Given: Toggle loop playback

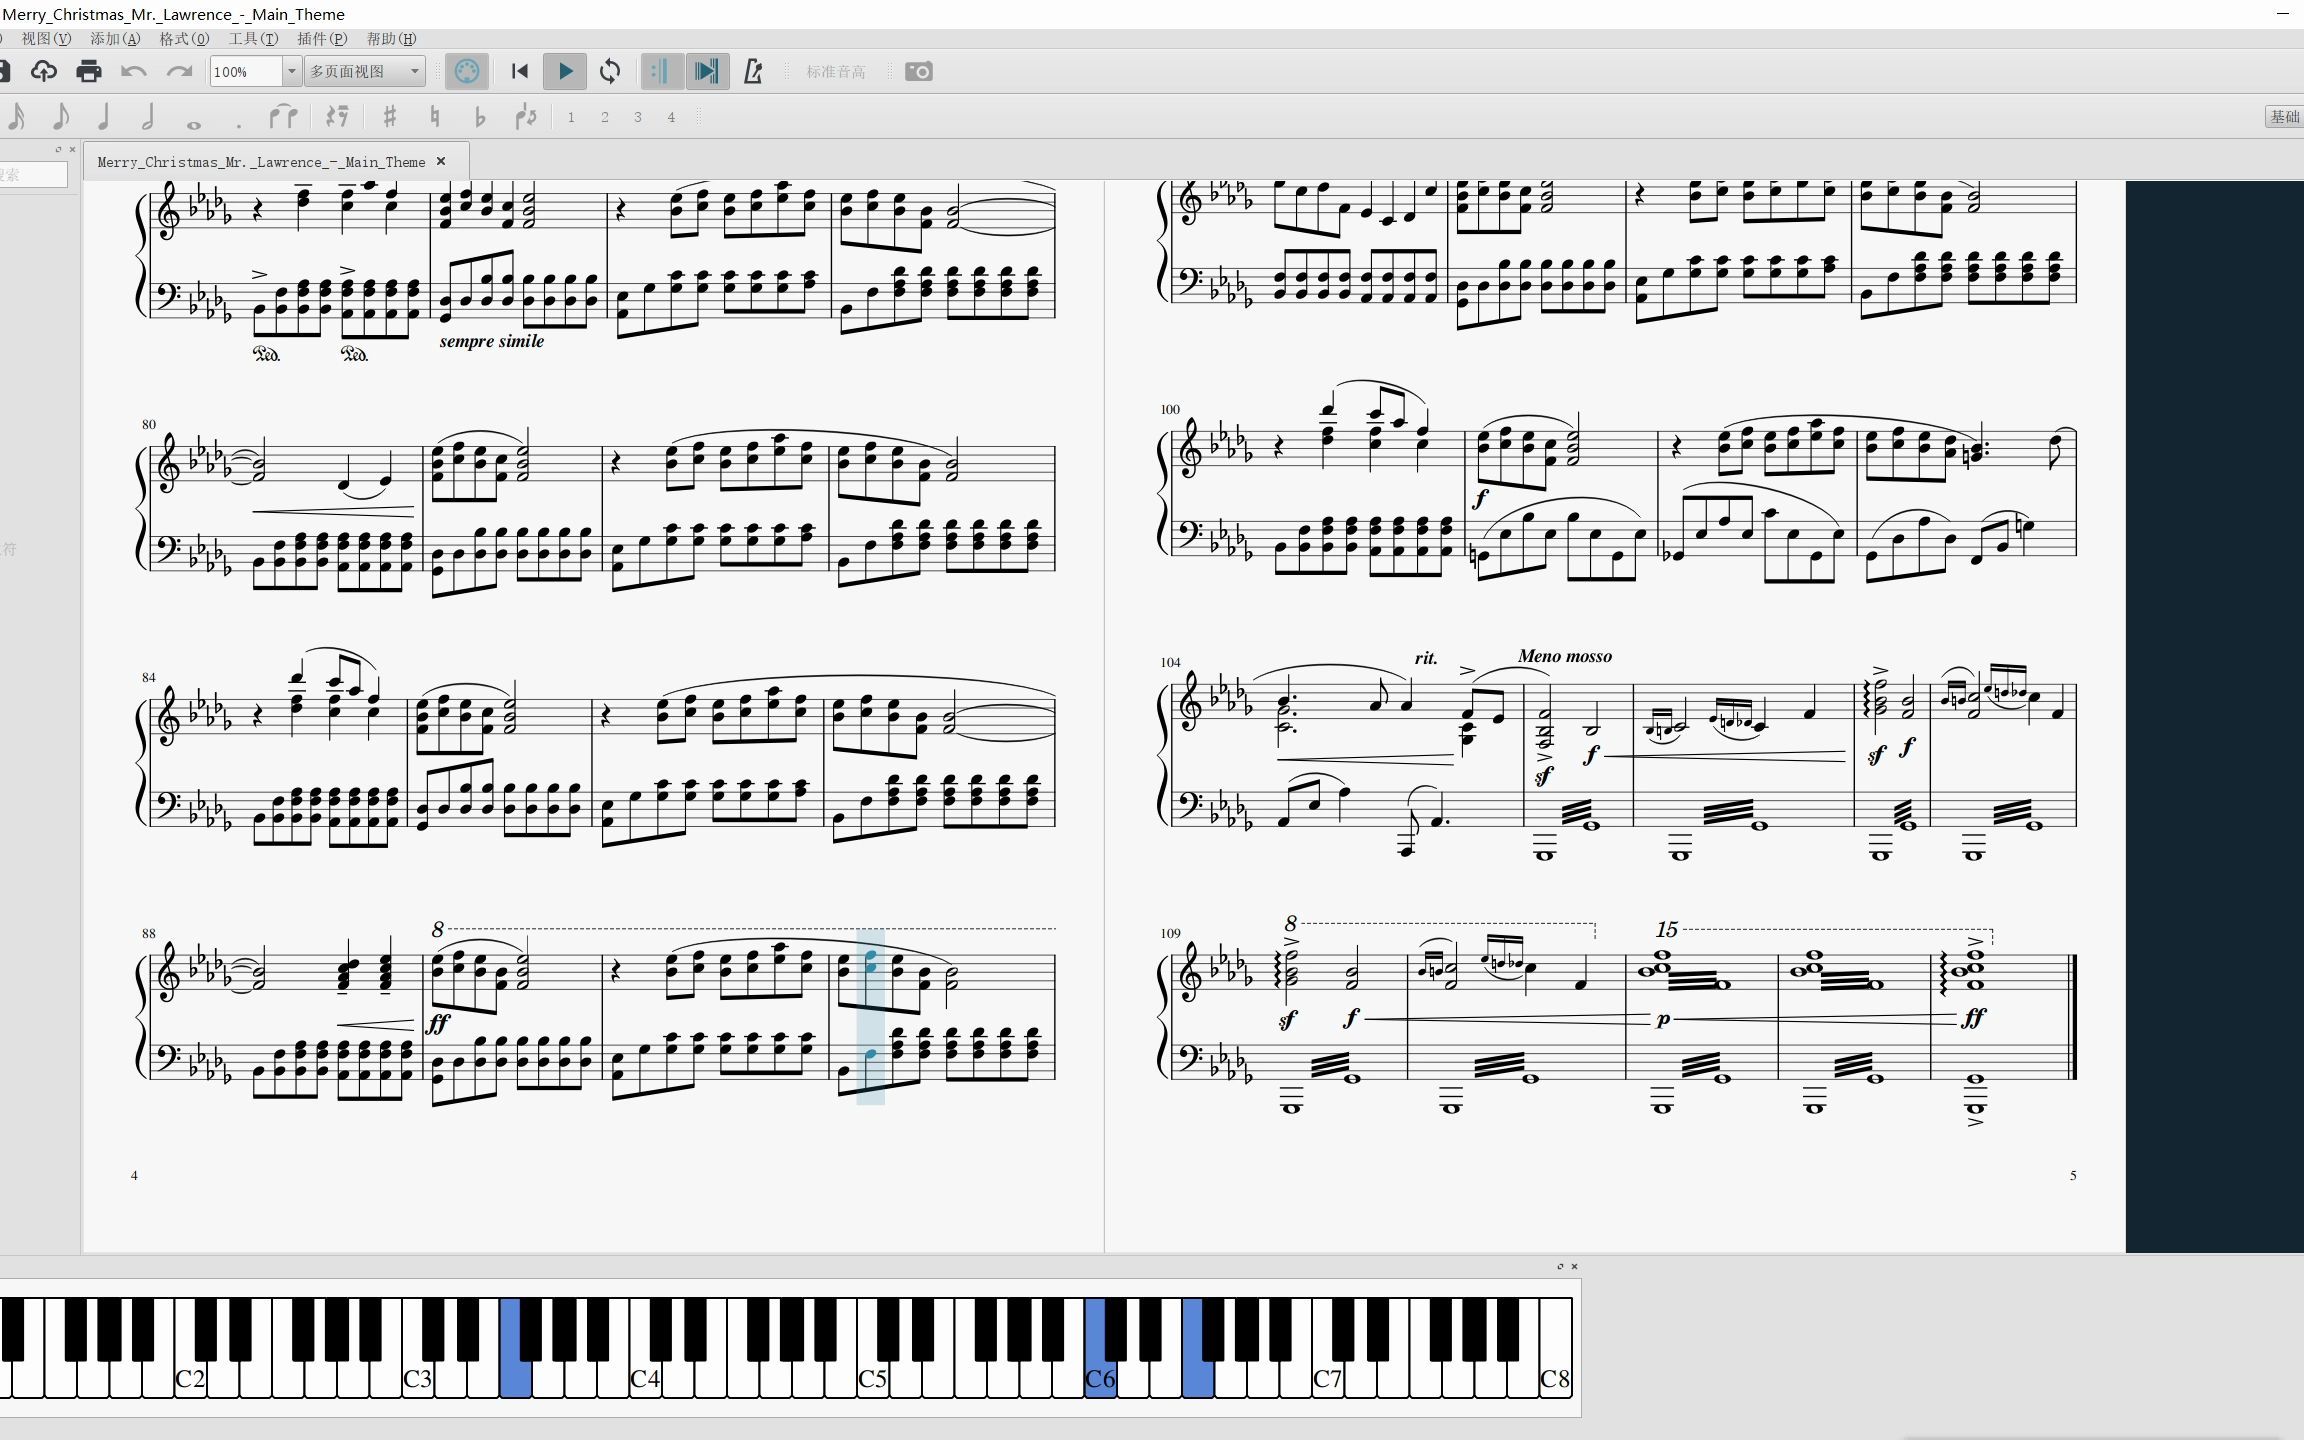Looking at the screenshot, I should (x=610, y=71).
